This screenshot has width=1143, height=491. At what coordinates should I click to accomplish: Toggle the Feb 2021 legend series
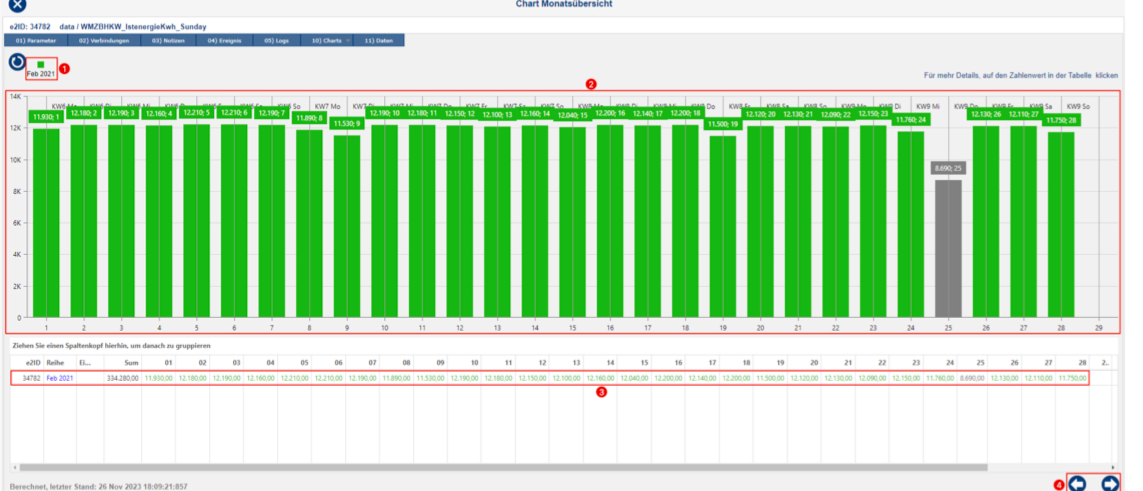tap(41, 68)
